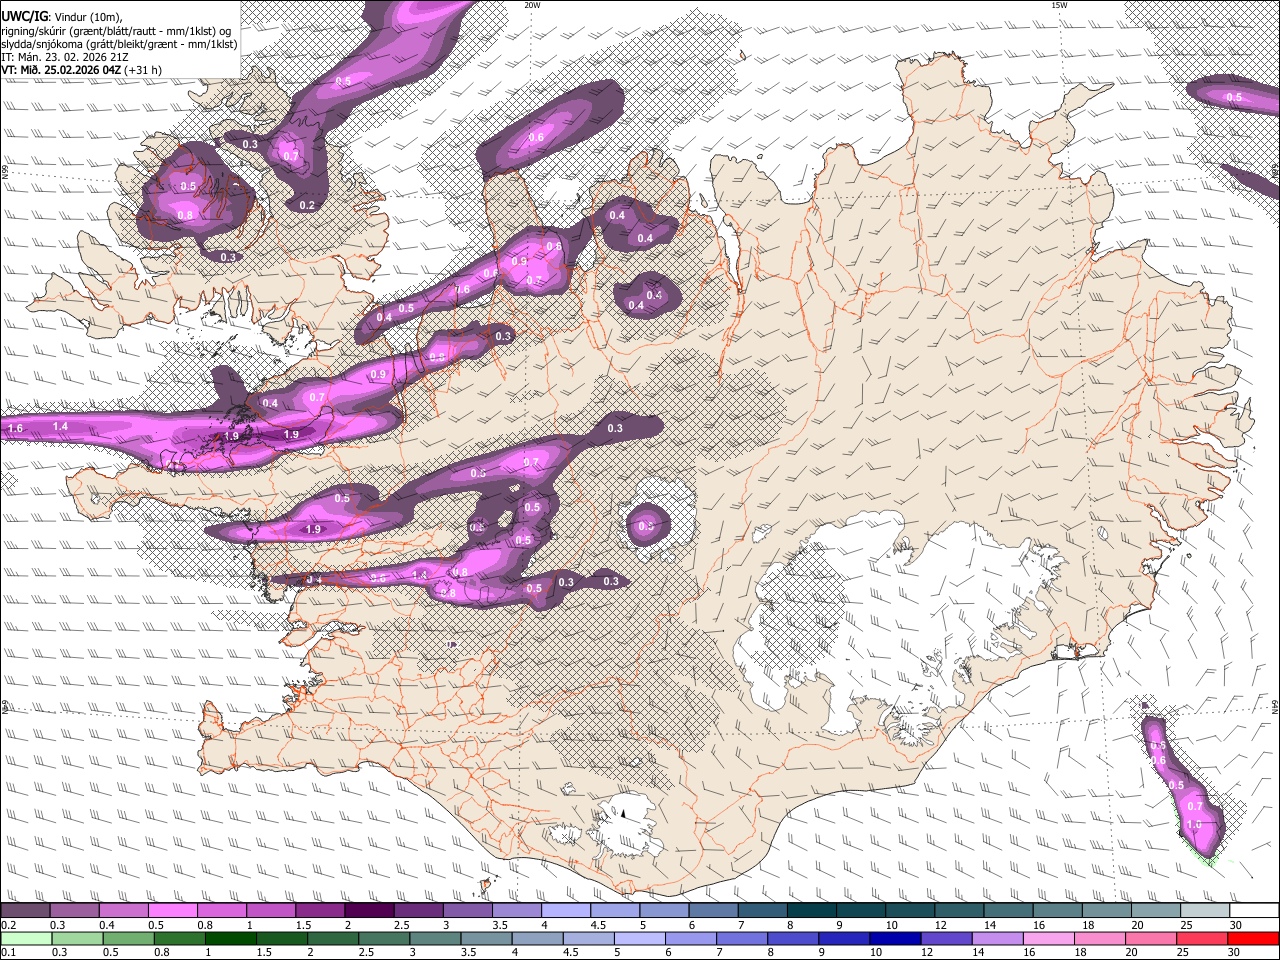Select the bottom legend swatch between 1 and 1.5
The height and width of the screenshot is (960, 1280).
click(x=231, y=938)
